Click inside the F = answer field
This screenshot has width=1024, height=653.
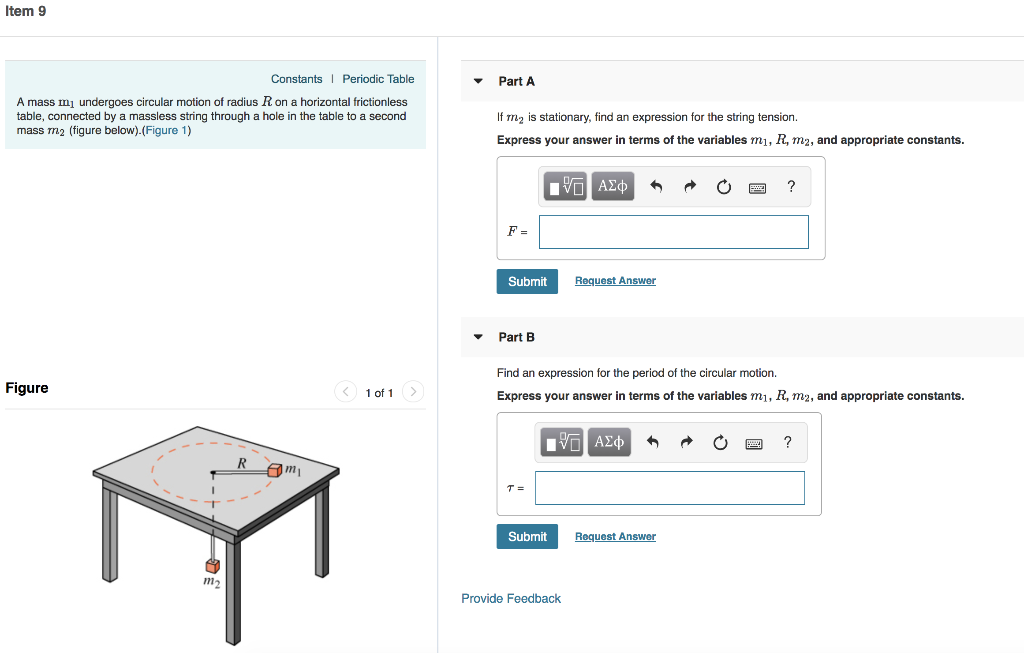click(673, 231)
